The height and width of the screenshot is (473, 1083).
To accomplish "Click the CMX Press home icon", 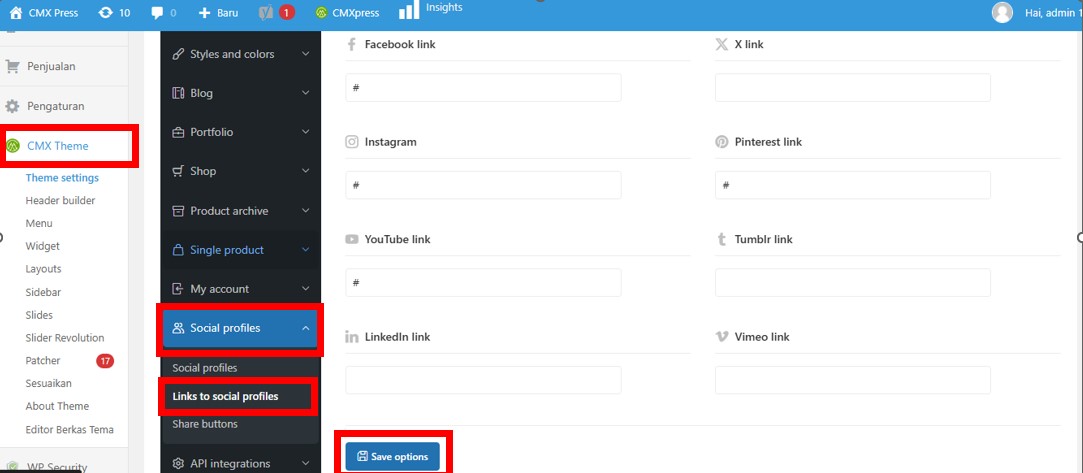I will 16,12.
